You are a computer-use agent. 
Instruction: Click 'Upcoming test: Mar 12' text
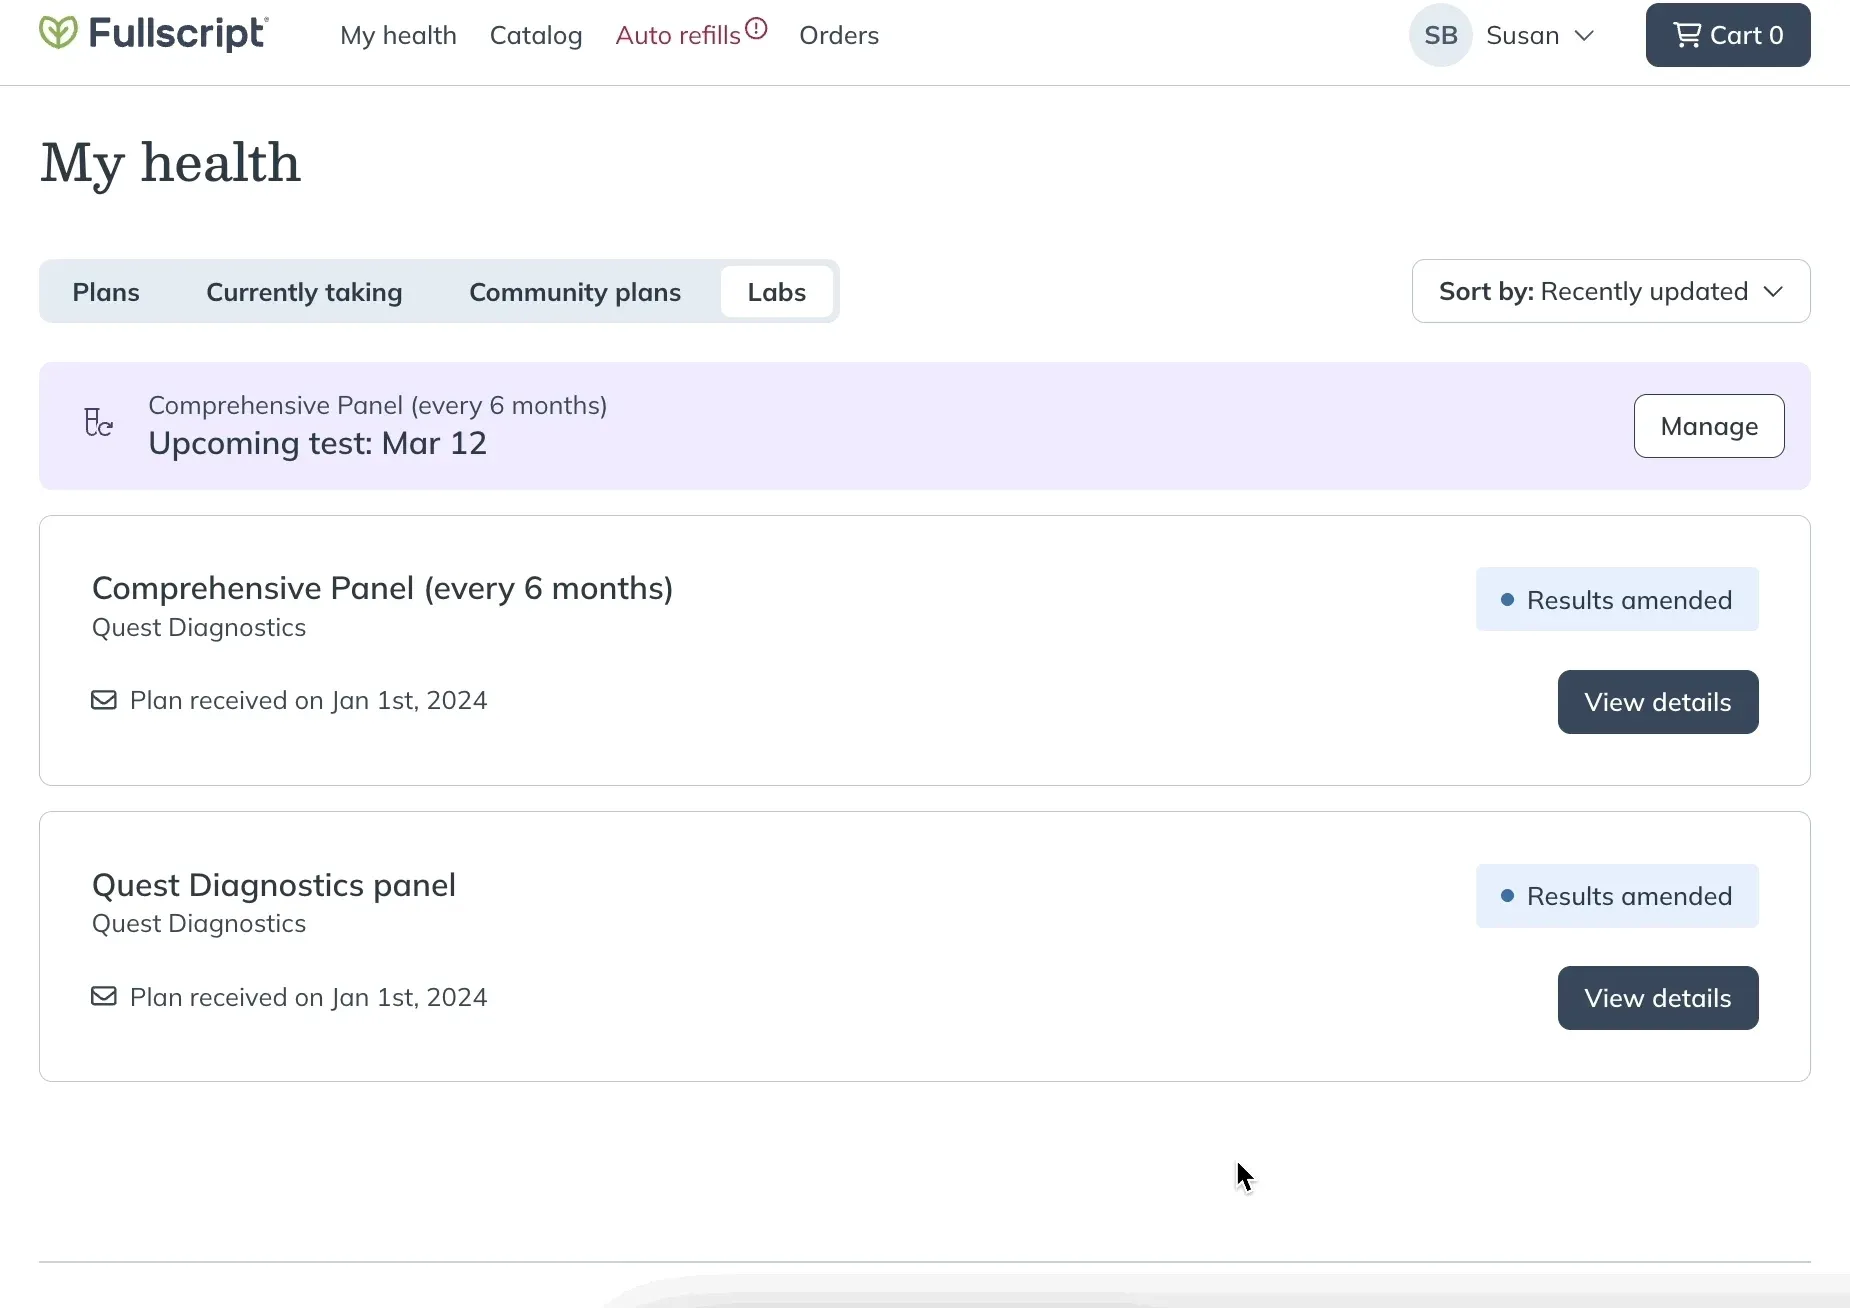tap(317, 443)
